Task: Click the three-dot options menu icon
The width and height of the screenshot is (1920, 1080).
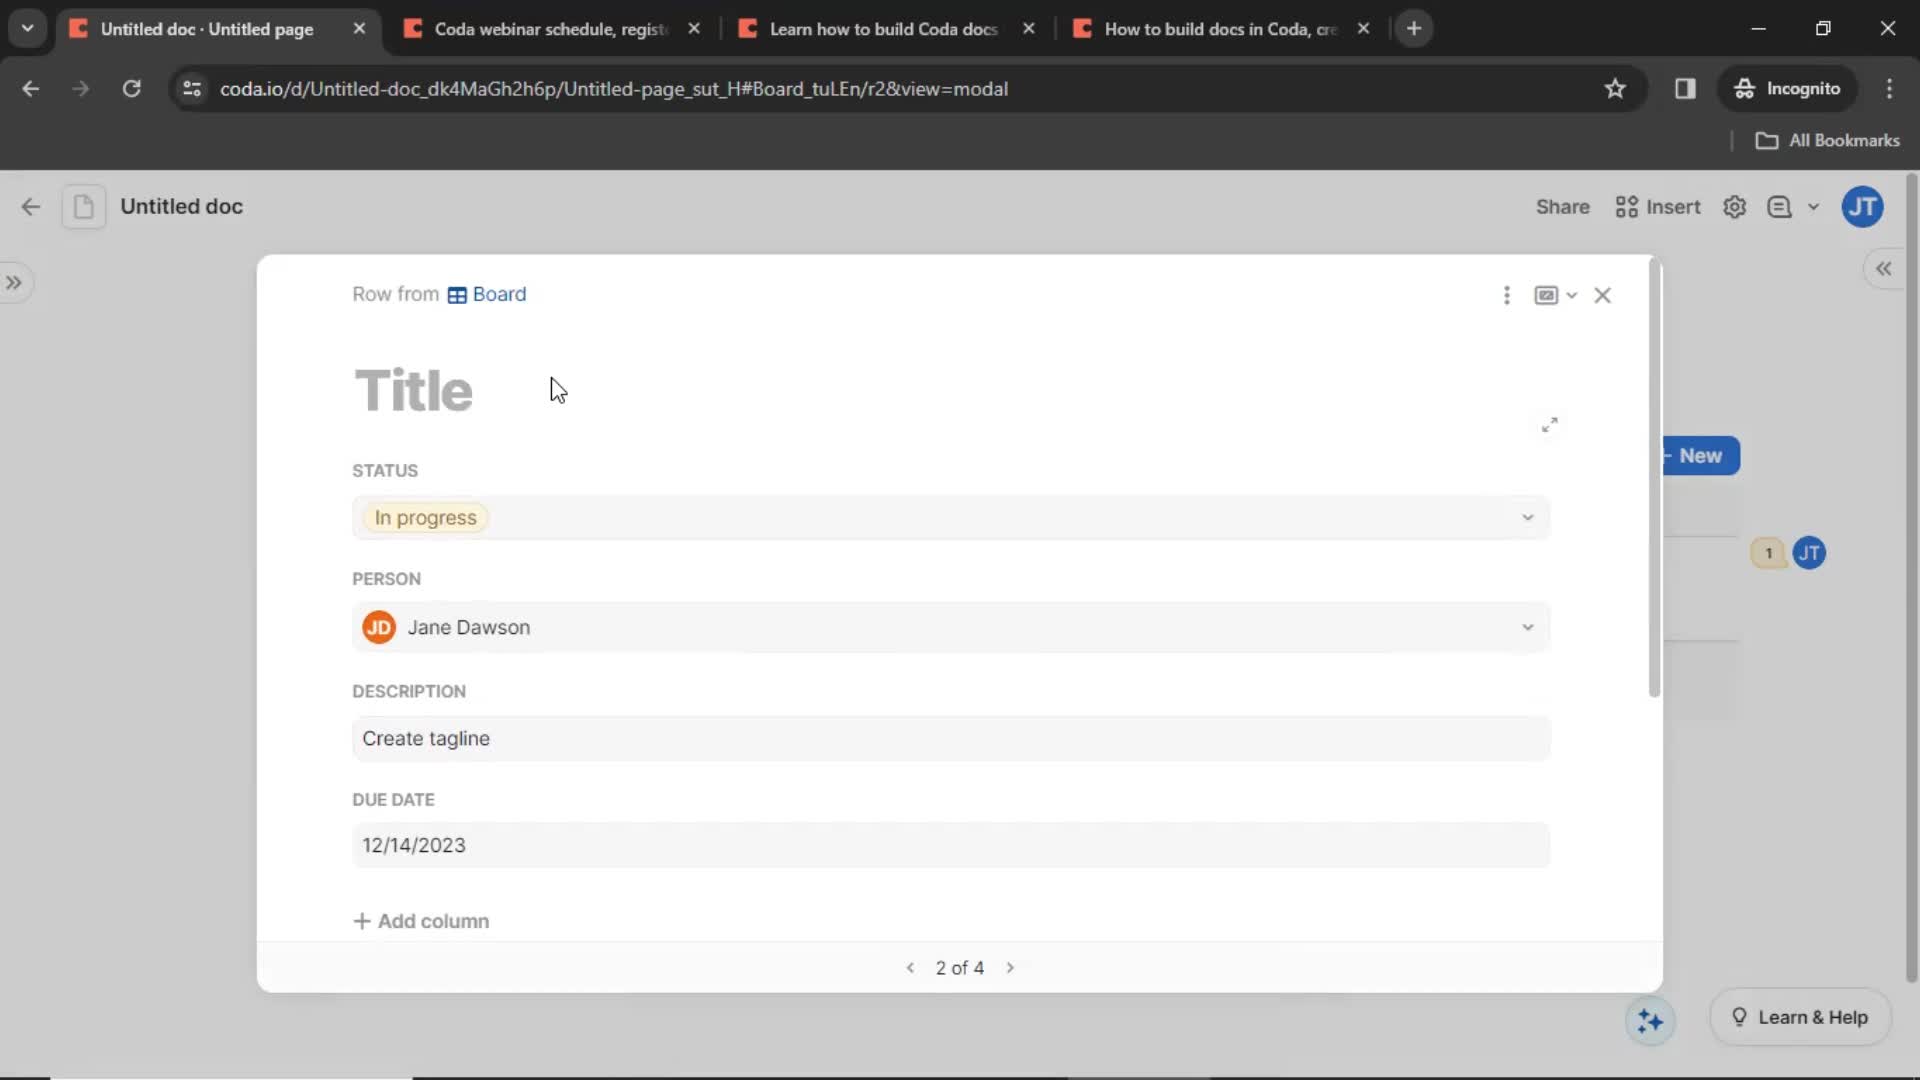Action: pos(1506,294)
